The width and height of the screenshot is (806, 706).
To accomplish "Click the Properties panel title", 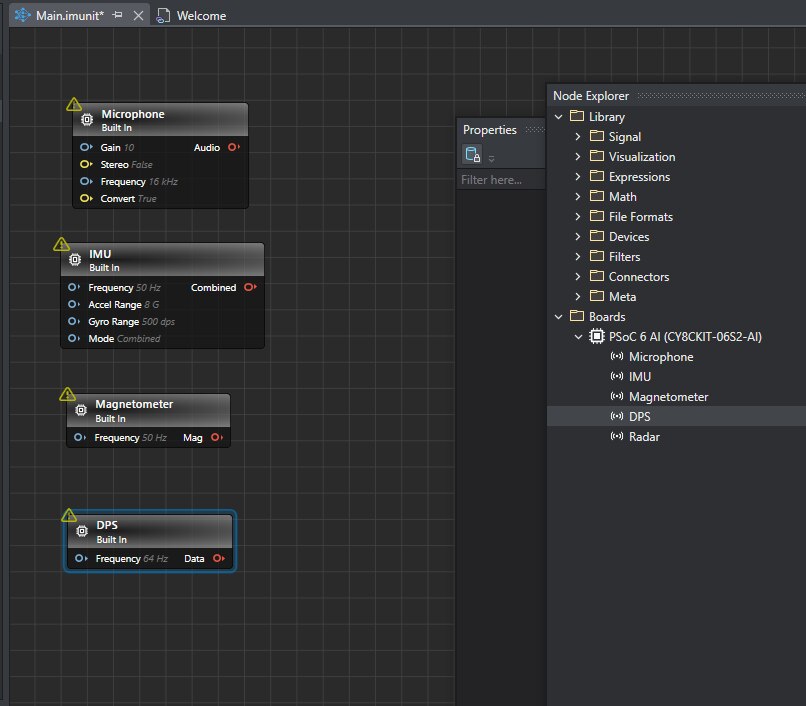I will click(489, 130).
